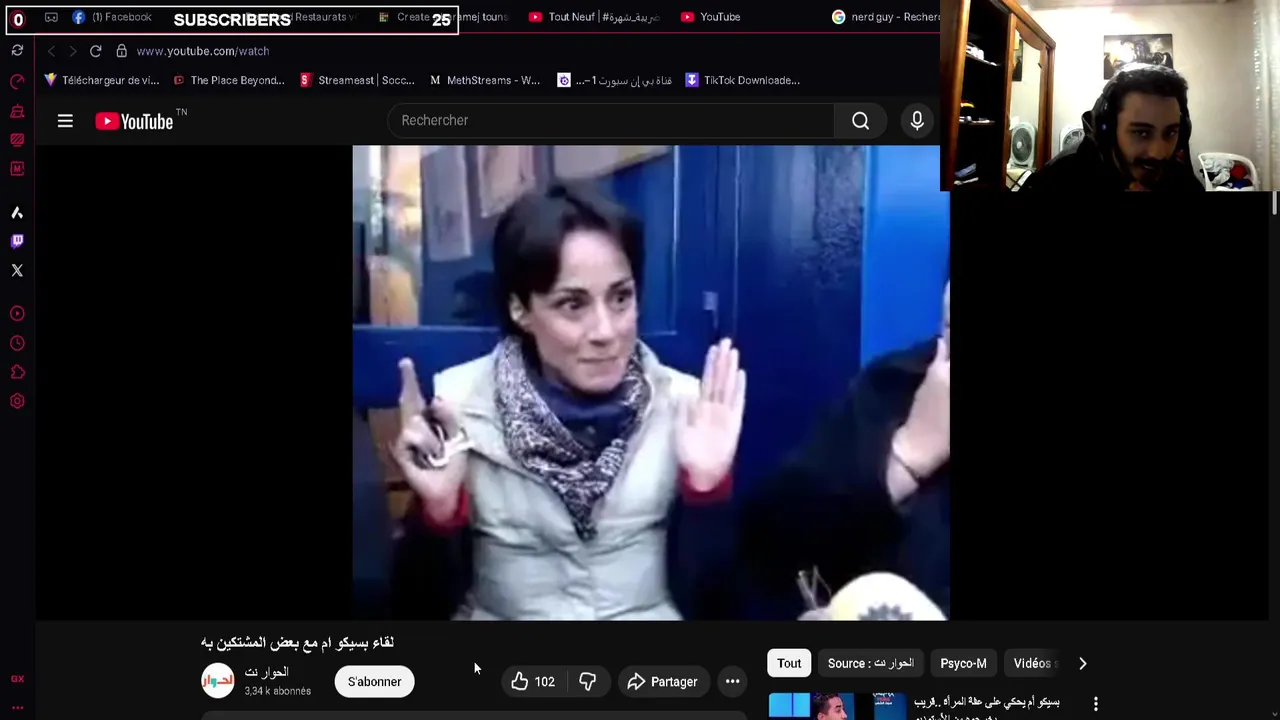Open The Place Beyond... bookmark

pos(229,80)
